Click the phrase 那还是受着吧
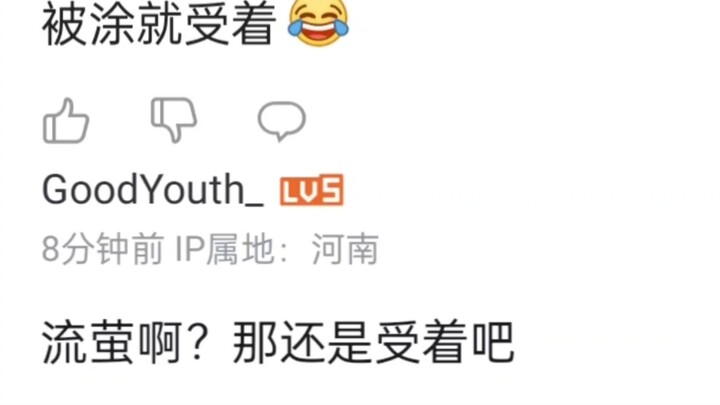Viewport: 720px width, 405px height. pyautogui.click(x=373, y=343)
